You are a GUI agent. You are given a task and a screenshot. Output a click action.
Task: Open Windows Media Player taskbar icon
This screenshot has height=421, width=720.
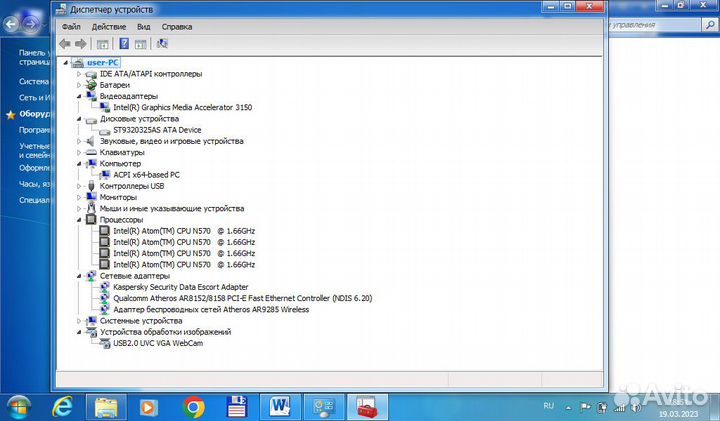(x=148, y=407)
